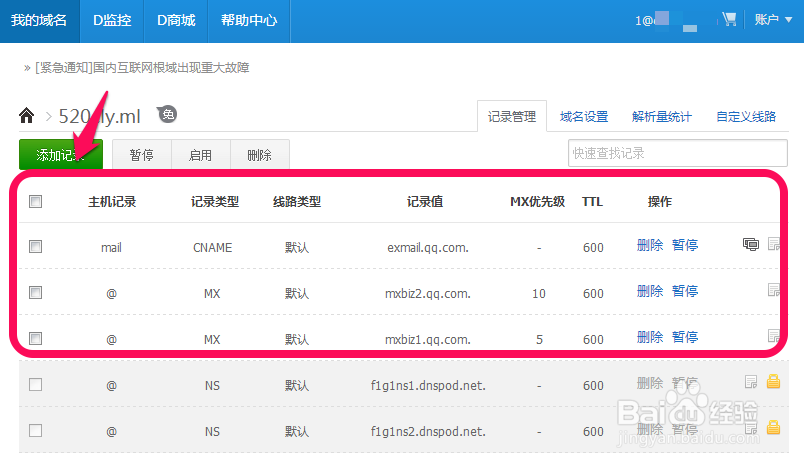Open the urgent notice about root domain failure
The image size is (804, 466).
[142, 68]
